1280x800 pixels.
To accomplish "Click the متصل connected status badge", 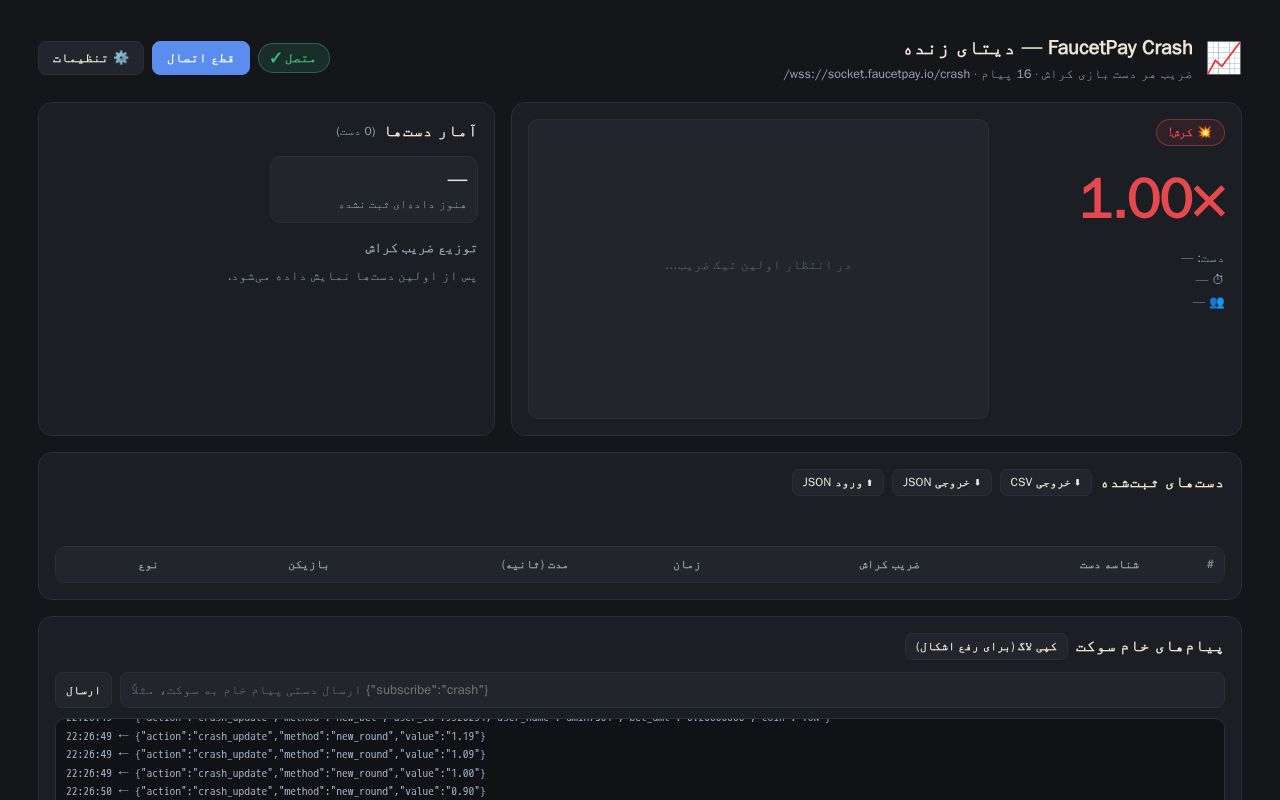I will (x=294, y=58).
